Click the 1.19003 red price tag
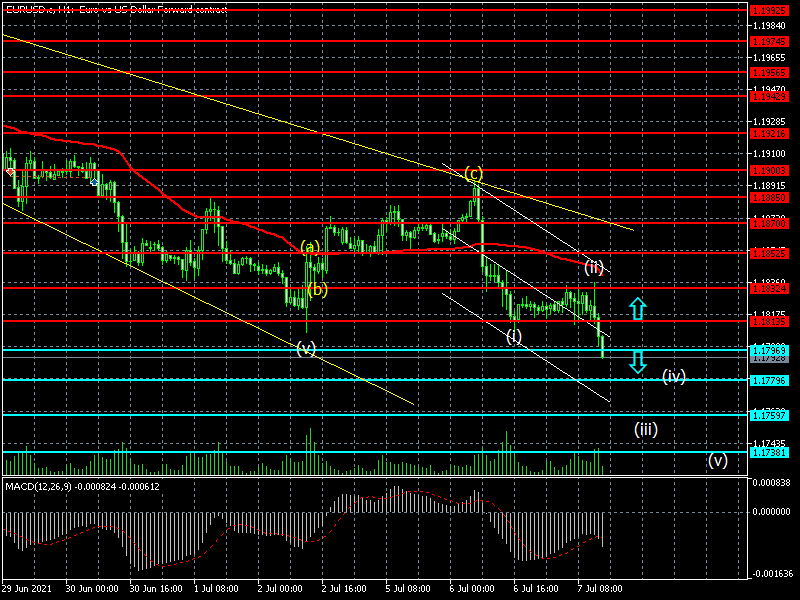The width and height of the screenshot is (800, 600). pyautogui.click(x=769, y=170)
